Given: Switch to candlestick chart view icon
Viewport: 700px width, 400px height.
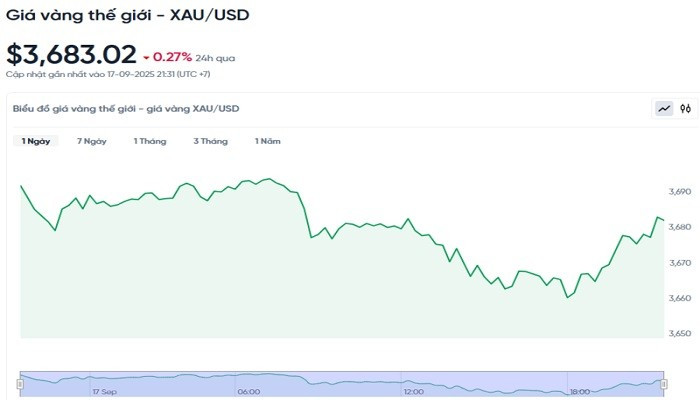Looking at the screenshot, I should 686,109.
